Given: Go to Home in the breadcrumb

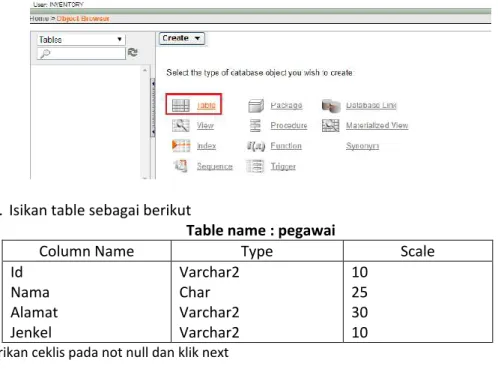Looking at the screenshot, I should [x=39, y=18].
